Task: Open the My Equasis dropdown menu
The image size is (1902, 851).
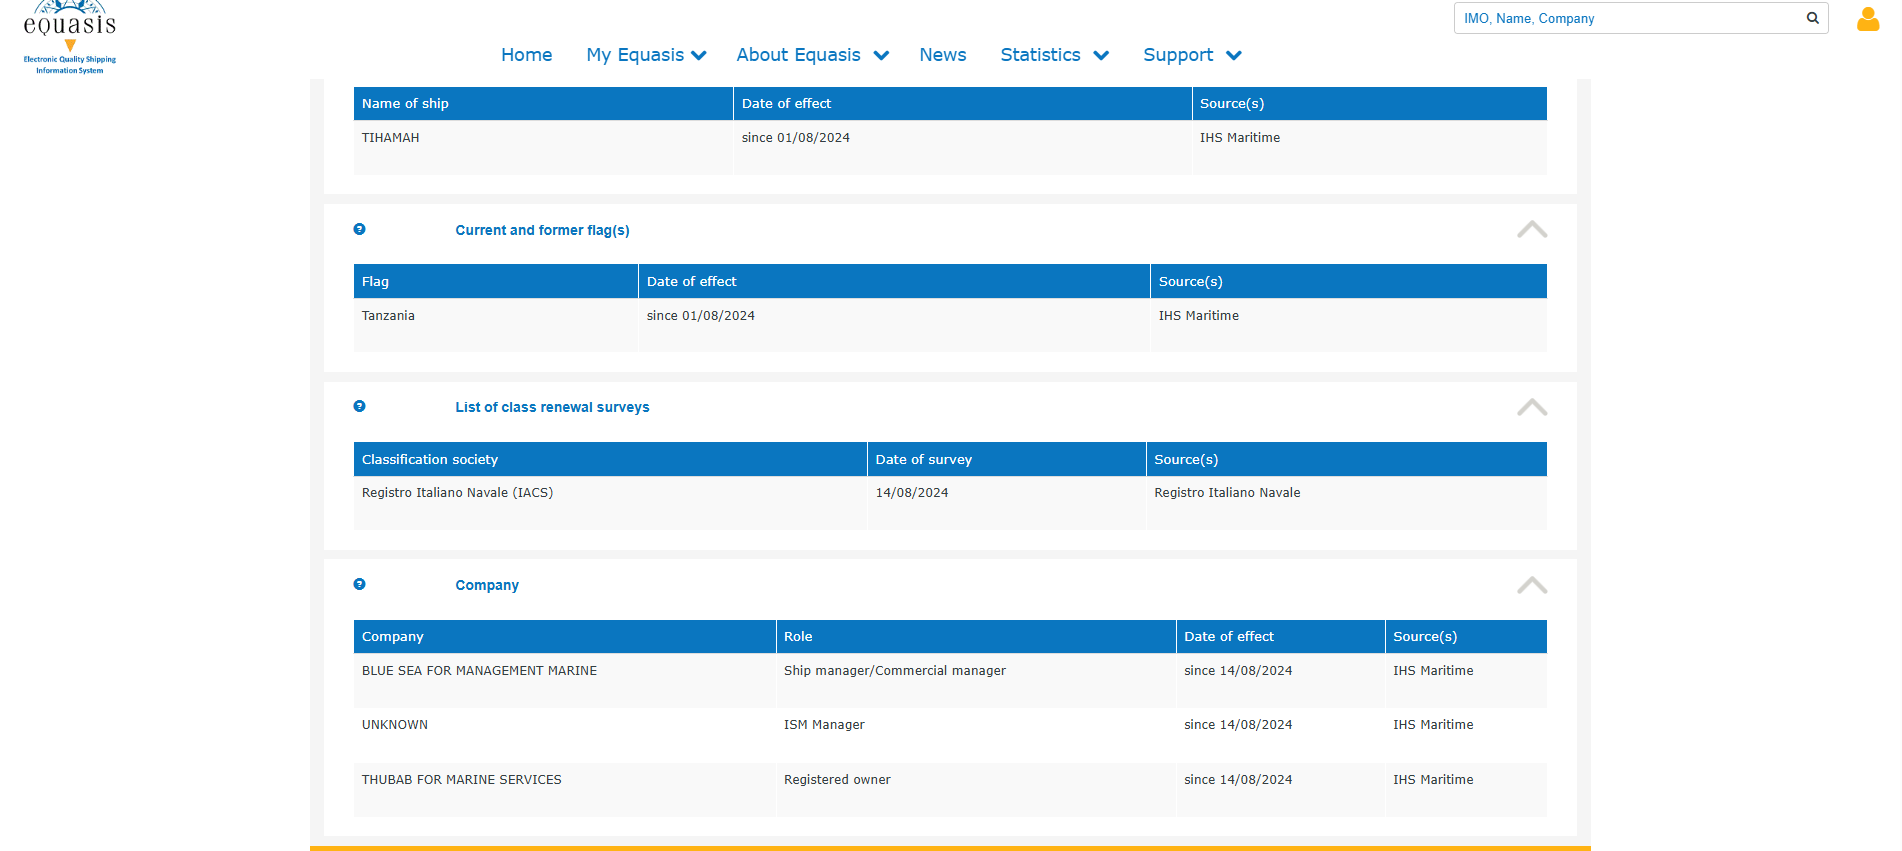Action: coord(646,55)
